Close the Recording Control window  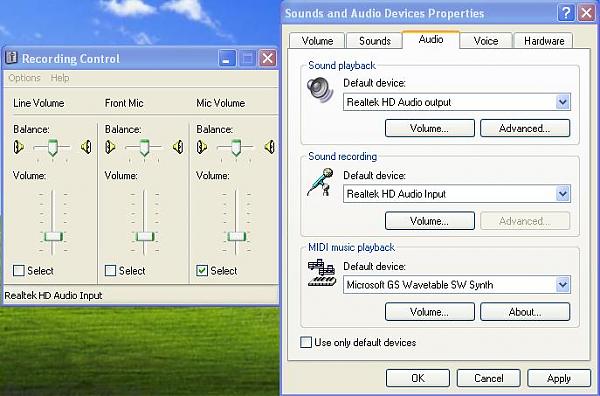(267, 59)
